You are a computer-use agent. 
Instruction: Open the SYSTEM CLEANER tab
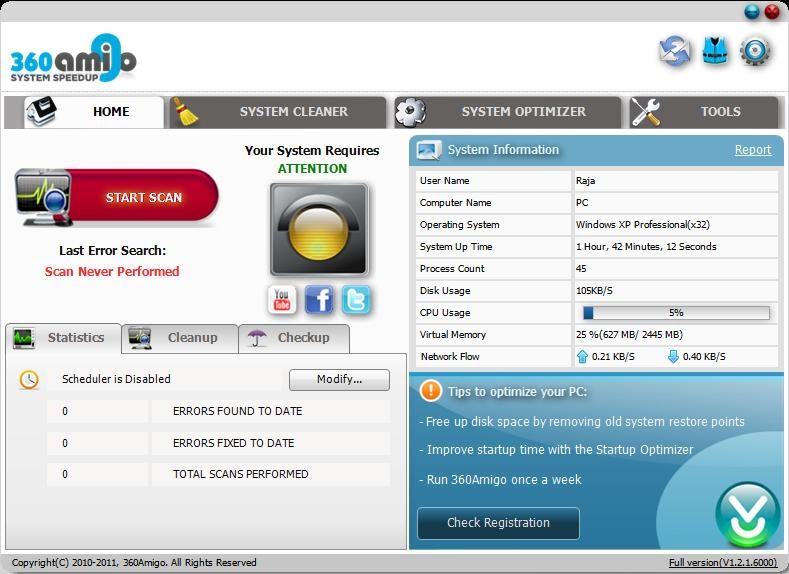click(x=278, y=112)
